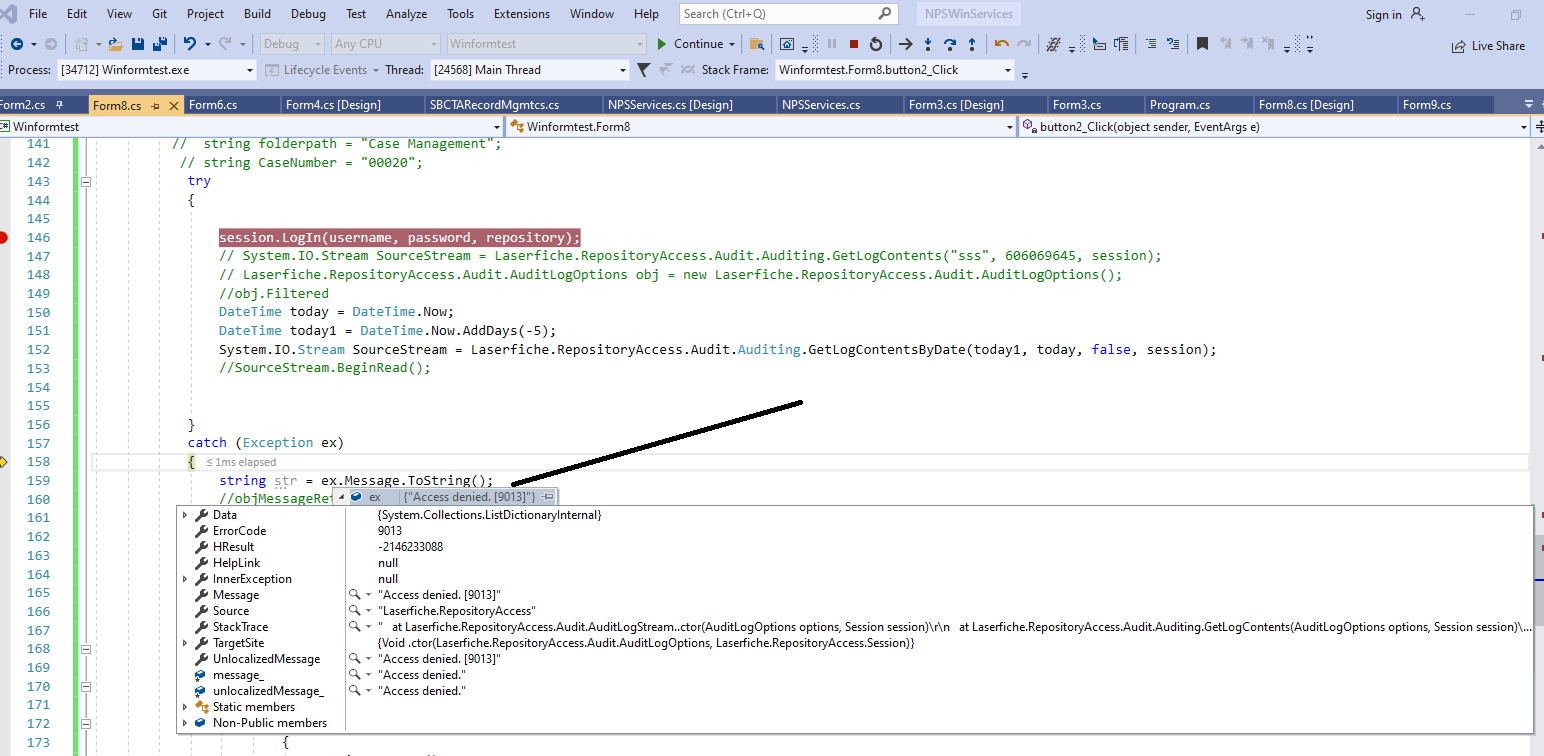
Task: Pin the ex DataTip to source
Action: click(x=547, y=497)
